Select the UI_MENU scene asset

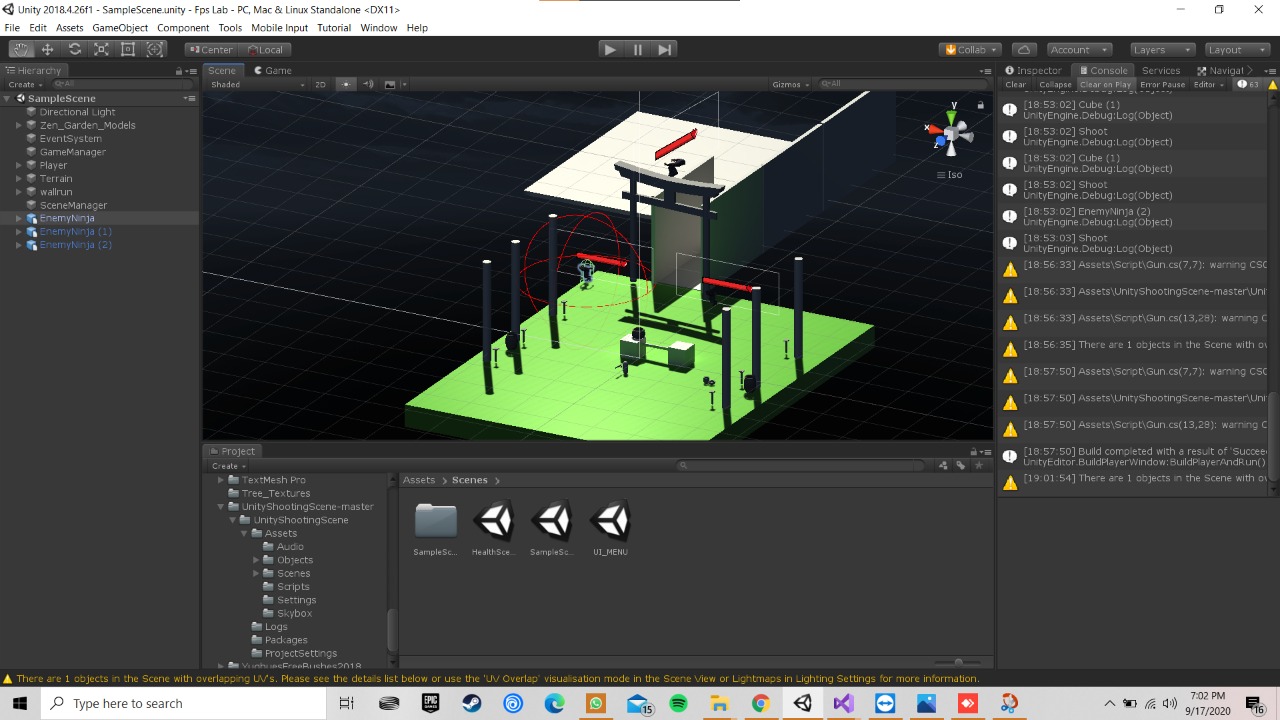pos(610,530)
